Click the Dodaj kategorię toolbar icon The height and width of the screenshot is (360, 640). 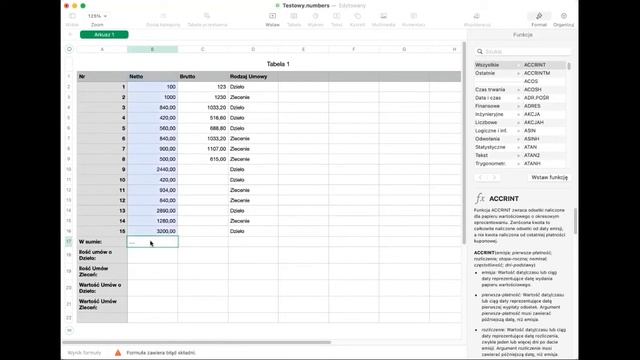click(163, 16)
